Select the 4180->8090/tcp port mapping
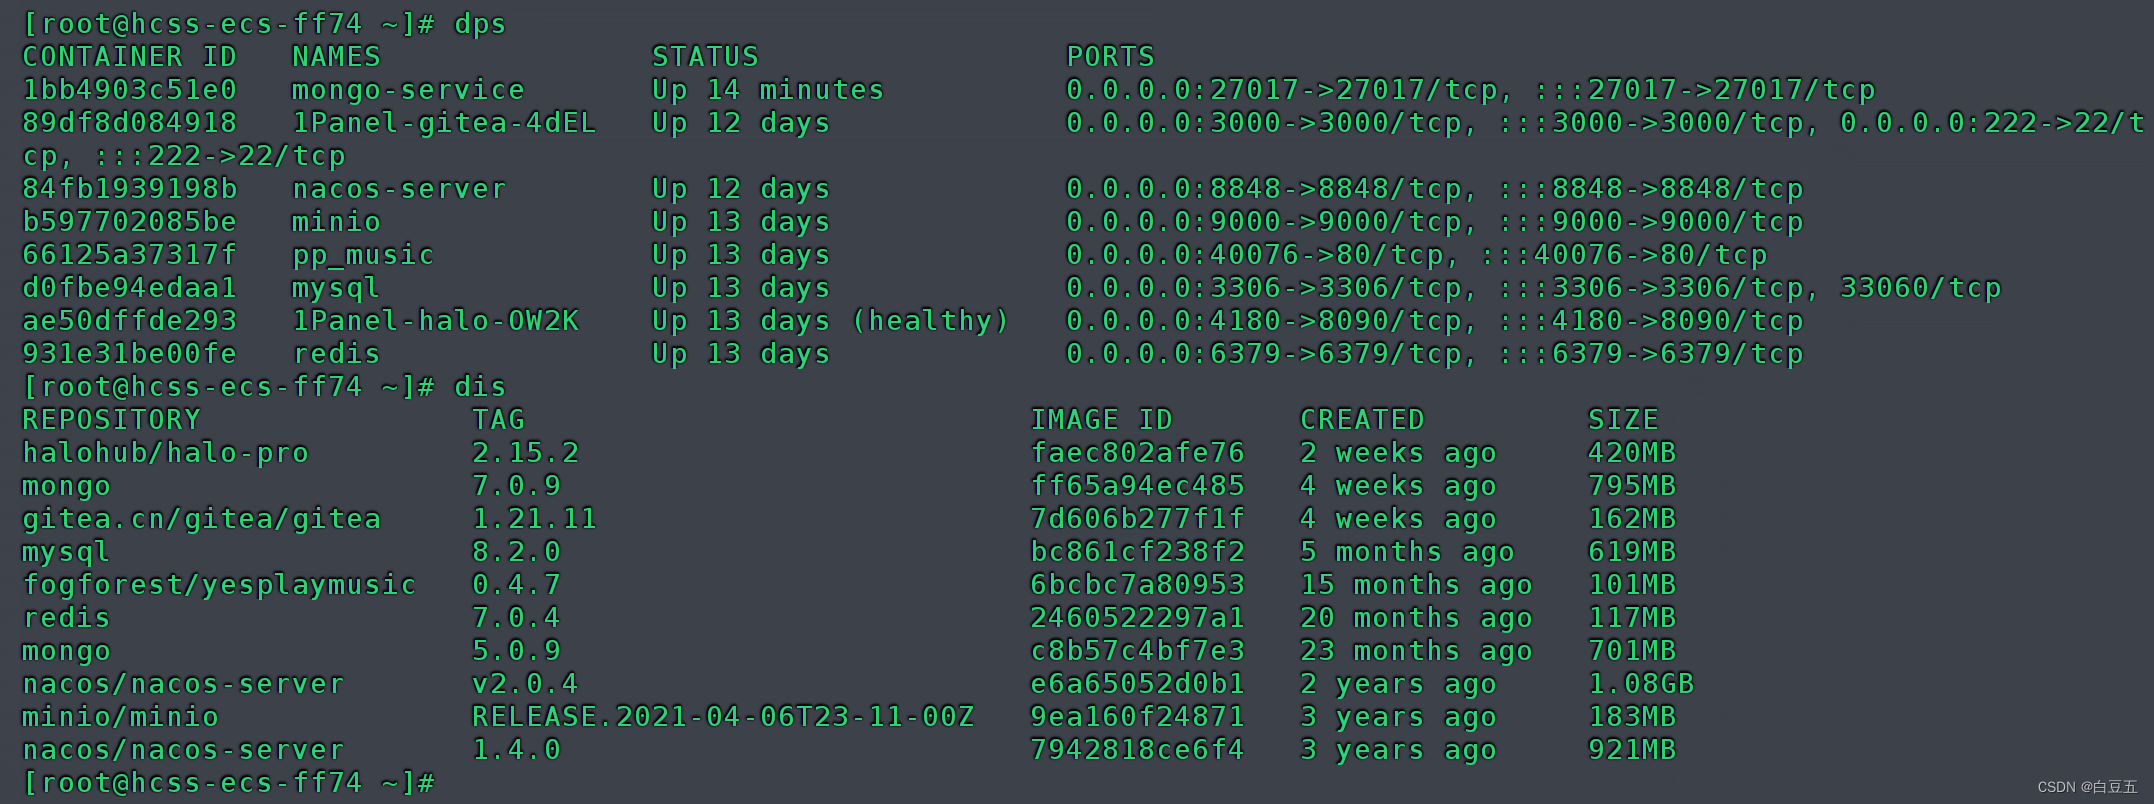 [1435, 321]
